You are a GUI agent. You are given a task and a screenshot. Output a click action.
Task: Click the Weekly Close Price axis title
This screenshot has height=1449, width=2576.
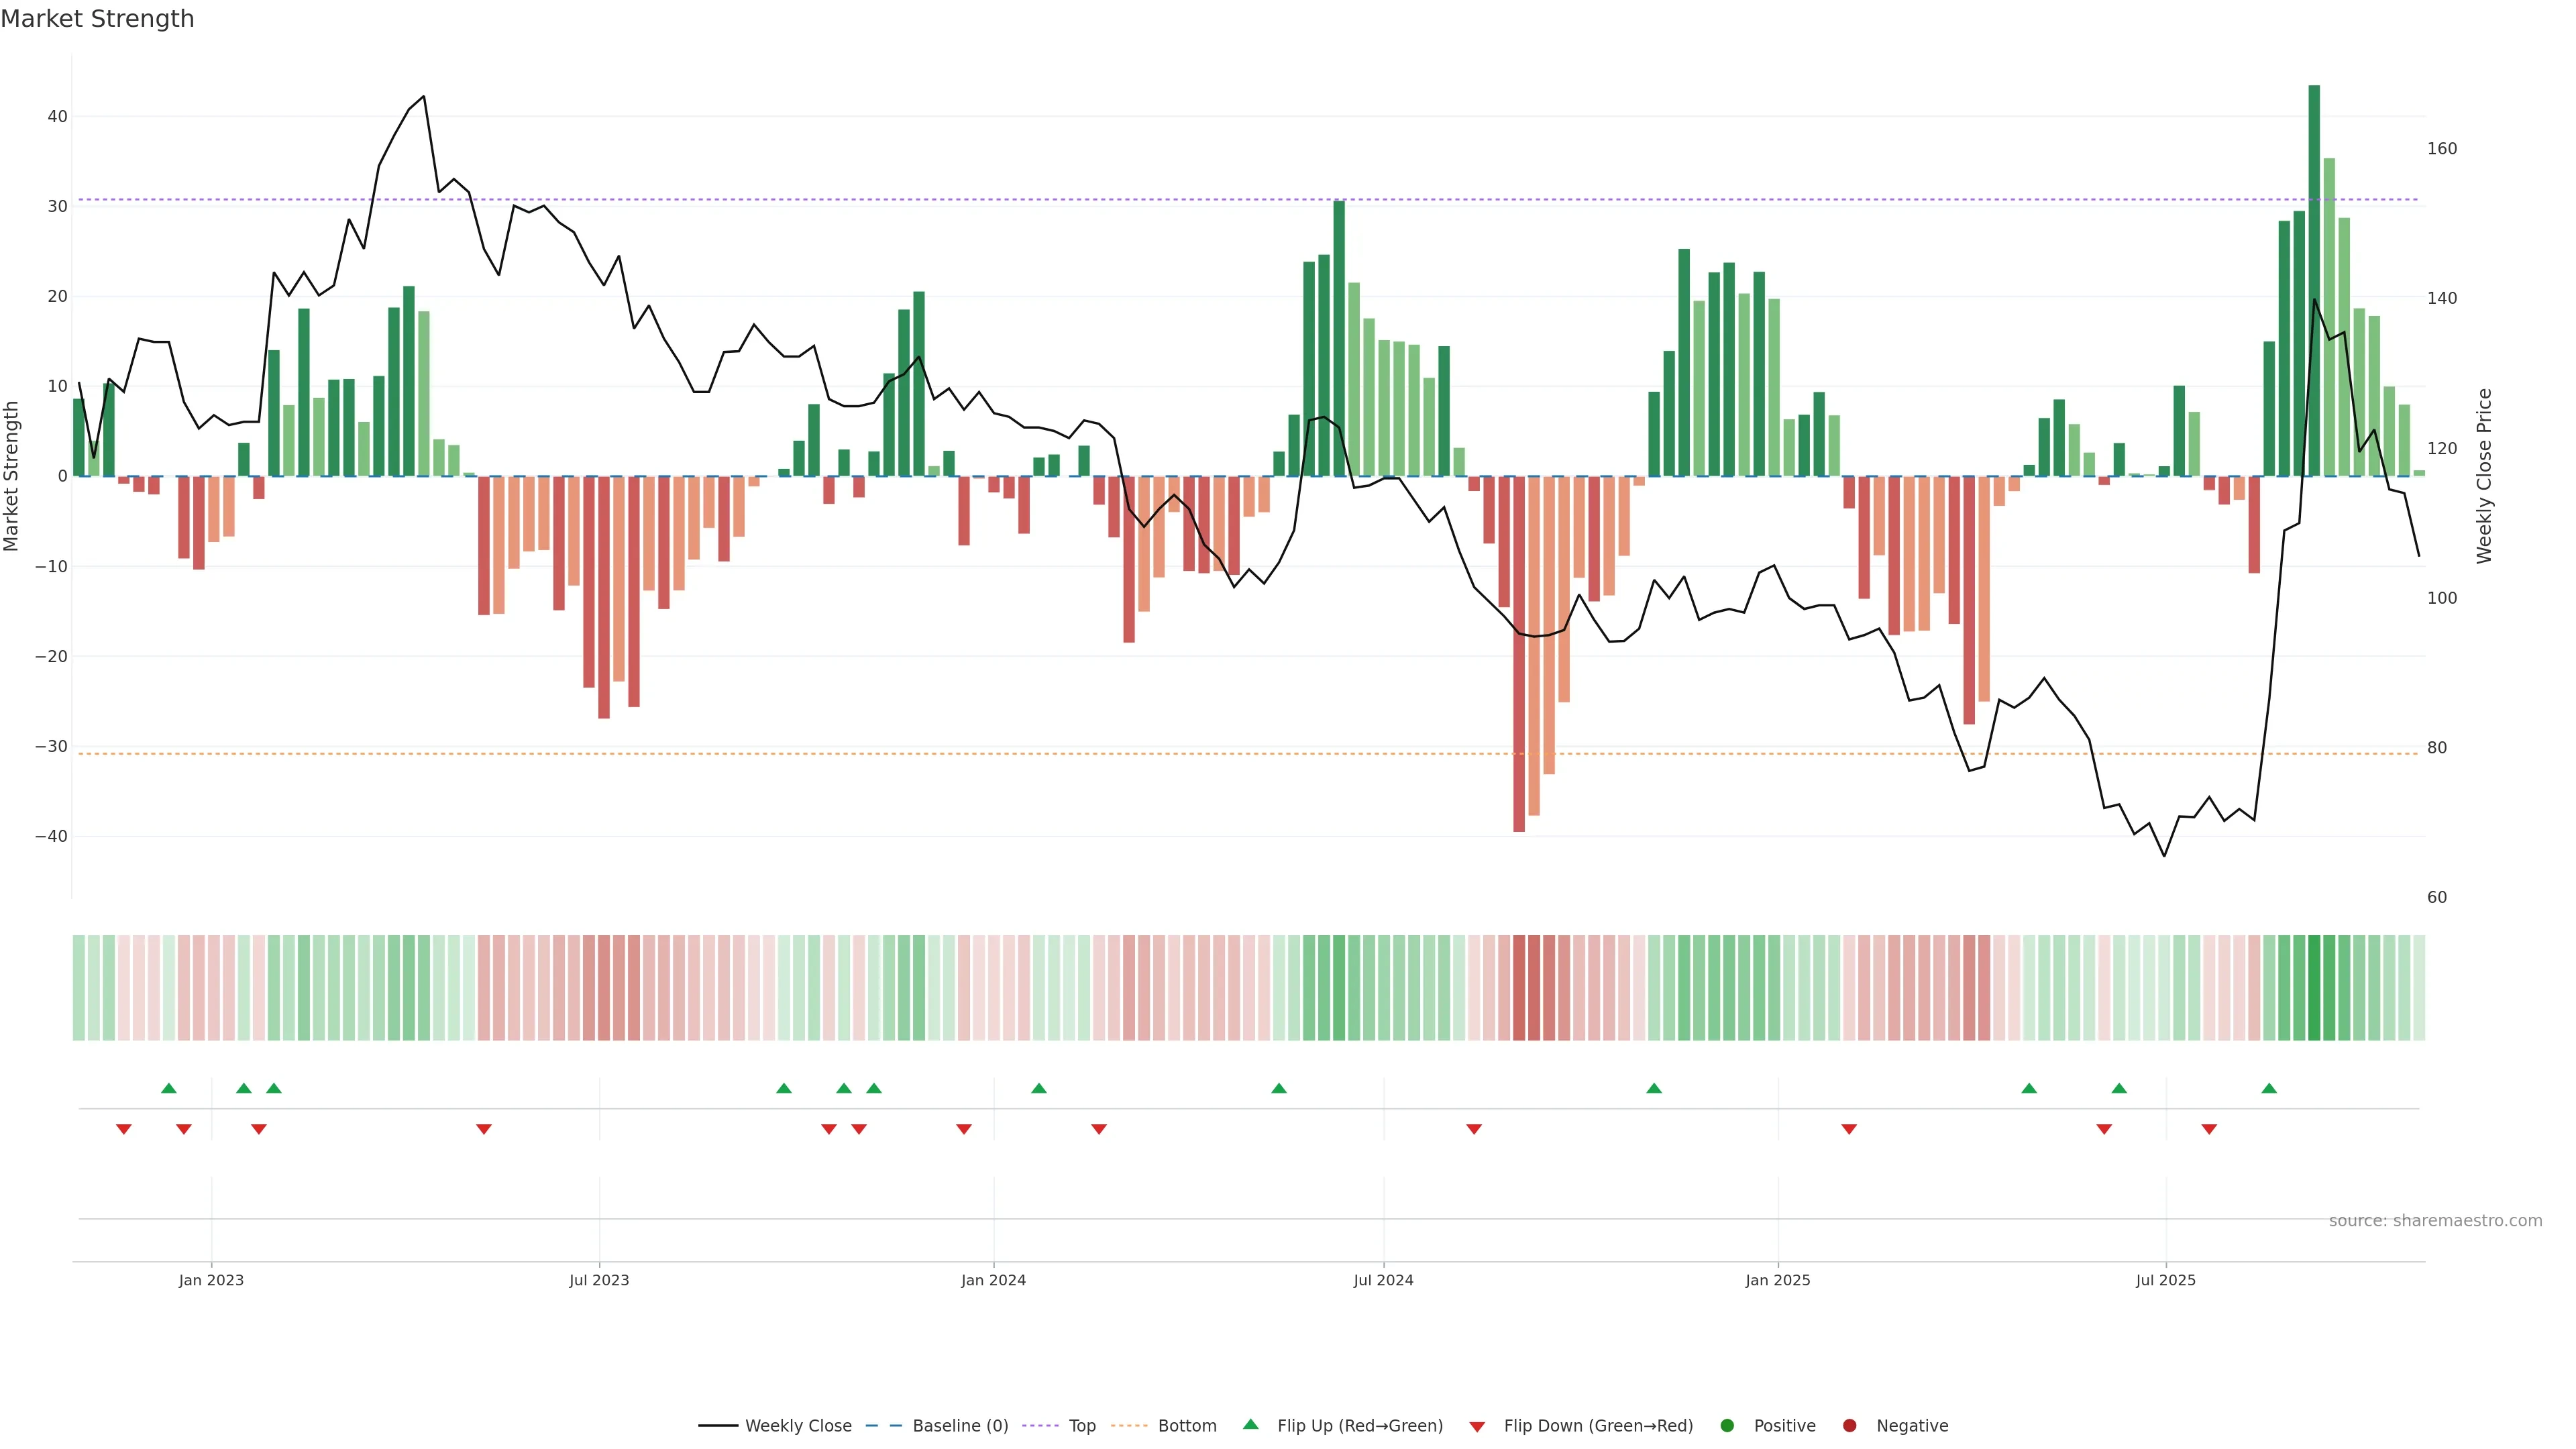coord(2484,476)
